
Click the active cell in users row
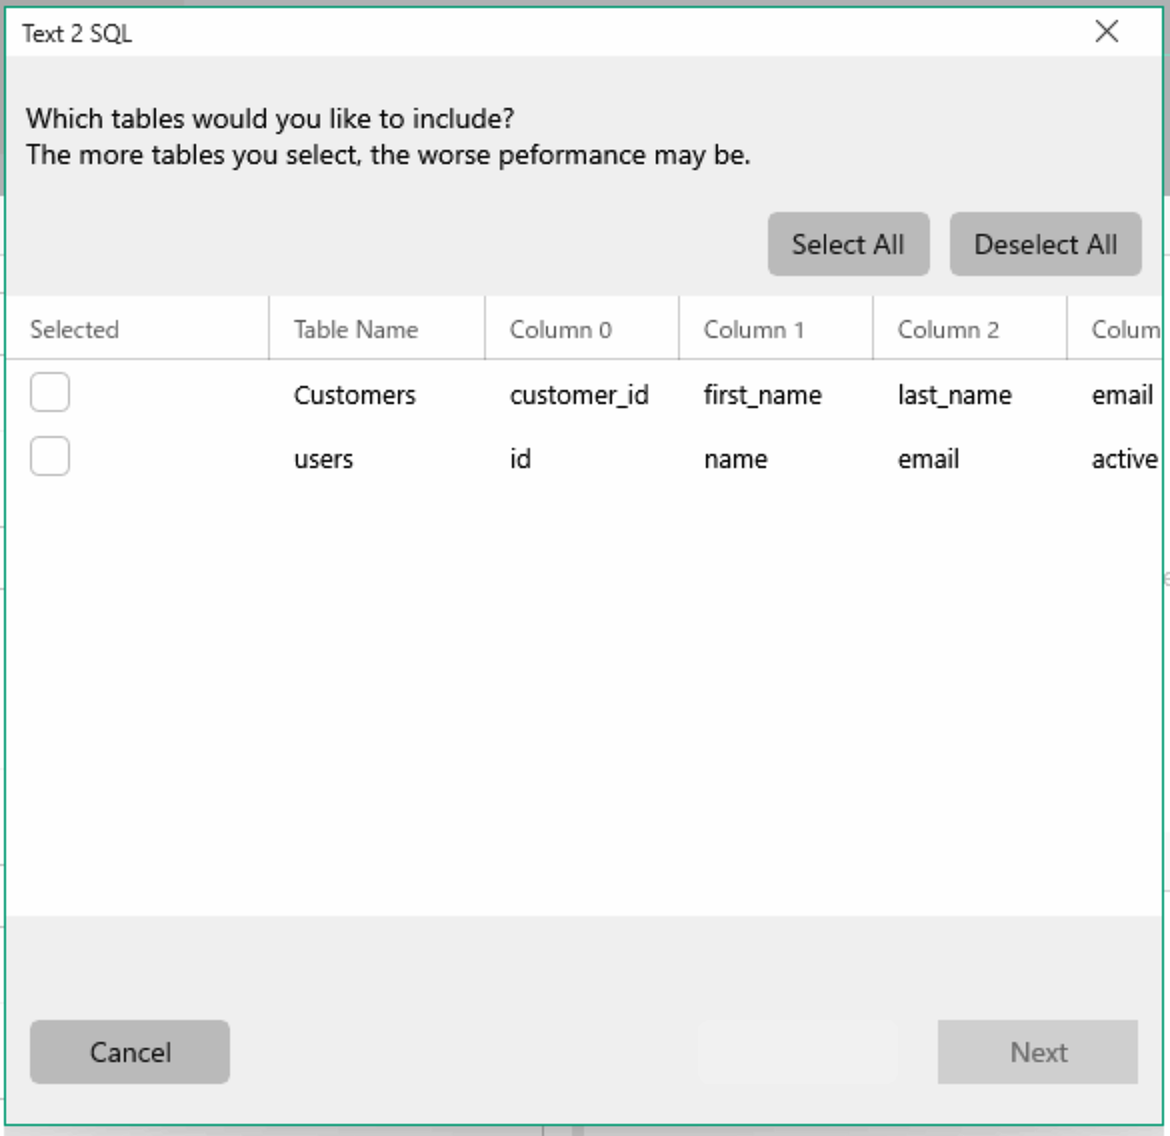pyautogui.click(x=1124, y=459)
